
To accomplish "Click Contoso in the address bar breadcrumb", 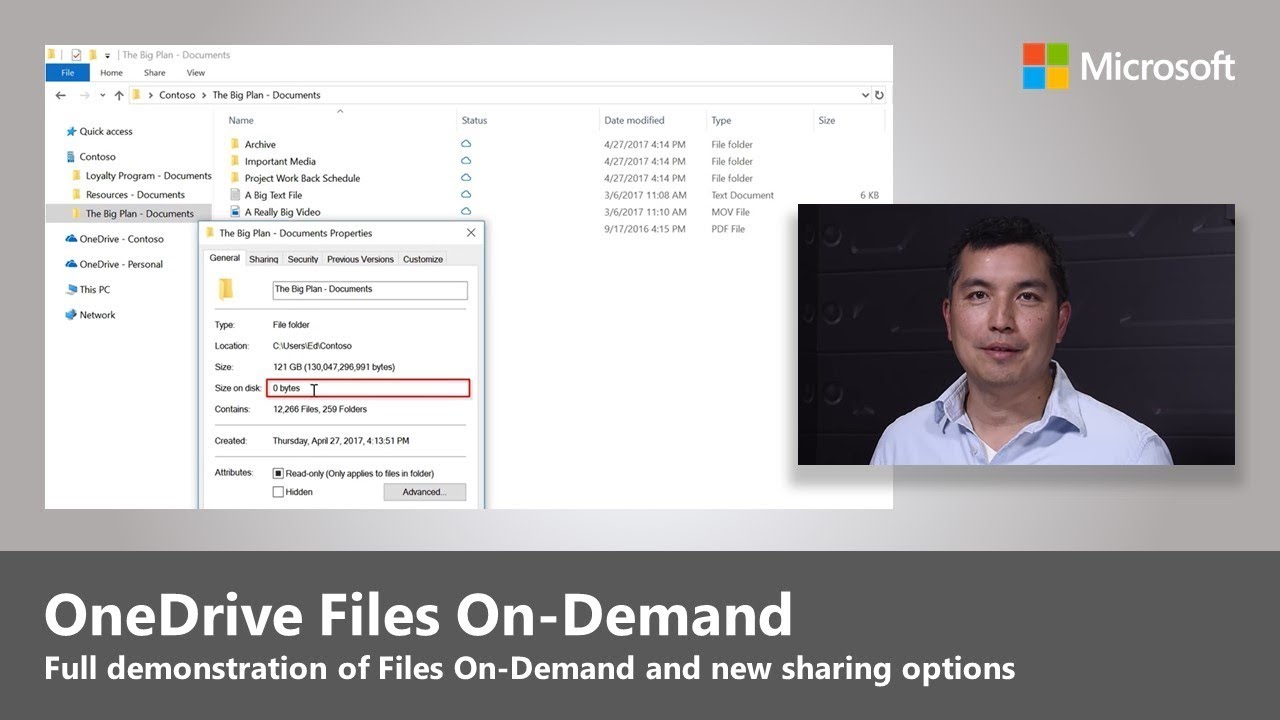I will (x=177, y=96).
